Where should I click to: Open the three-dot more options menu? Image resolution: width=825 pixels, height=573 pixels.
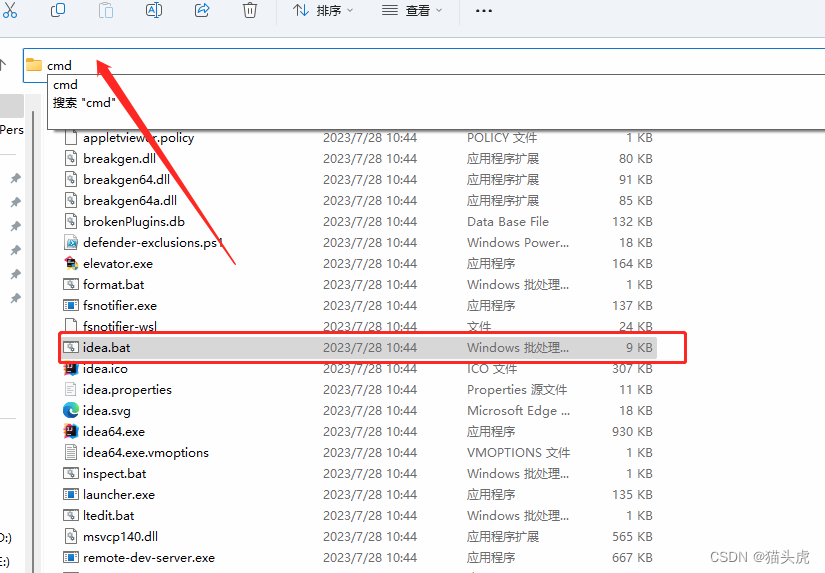pyautogui.click(x=484, y=11)
